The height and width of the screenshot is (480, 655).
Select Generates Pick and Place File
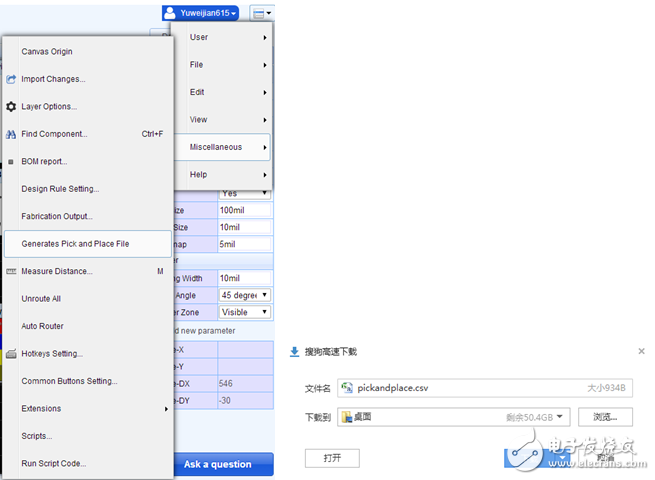88,243
